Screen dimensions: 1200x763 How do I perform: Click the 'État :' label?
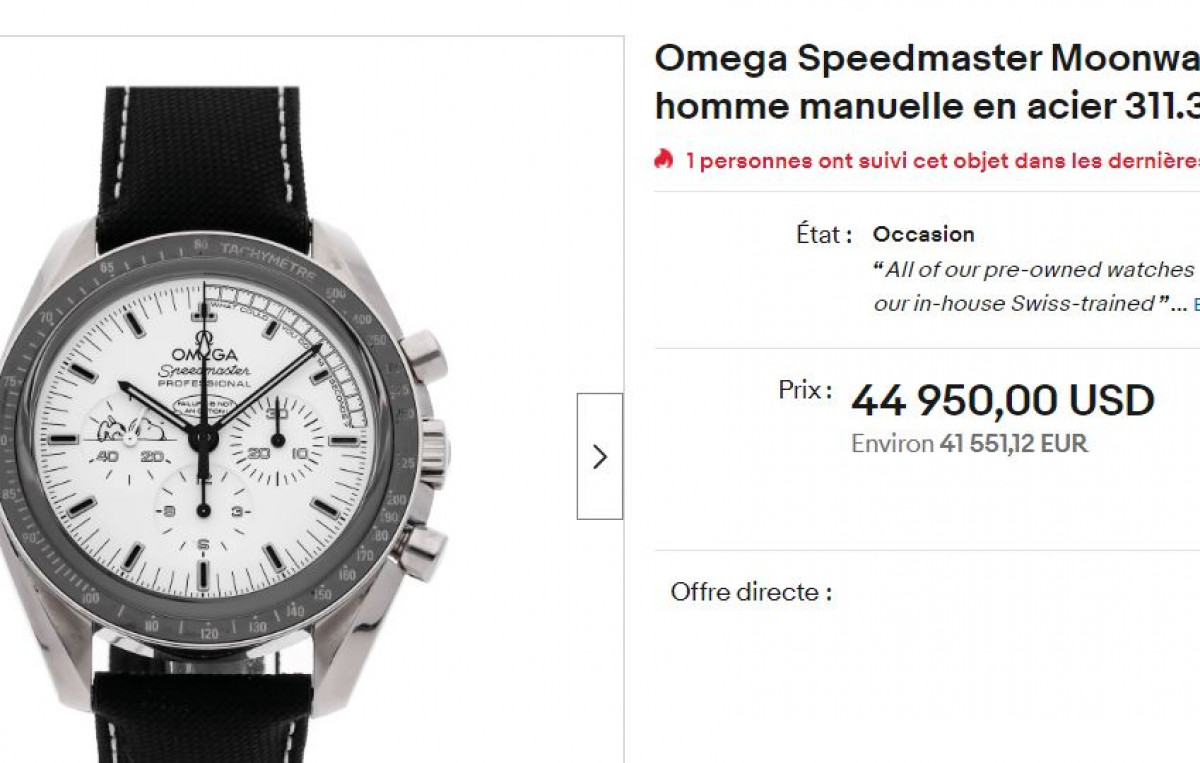point(824,235)
